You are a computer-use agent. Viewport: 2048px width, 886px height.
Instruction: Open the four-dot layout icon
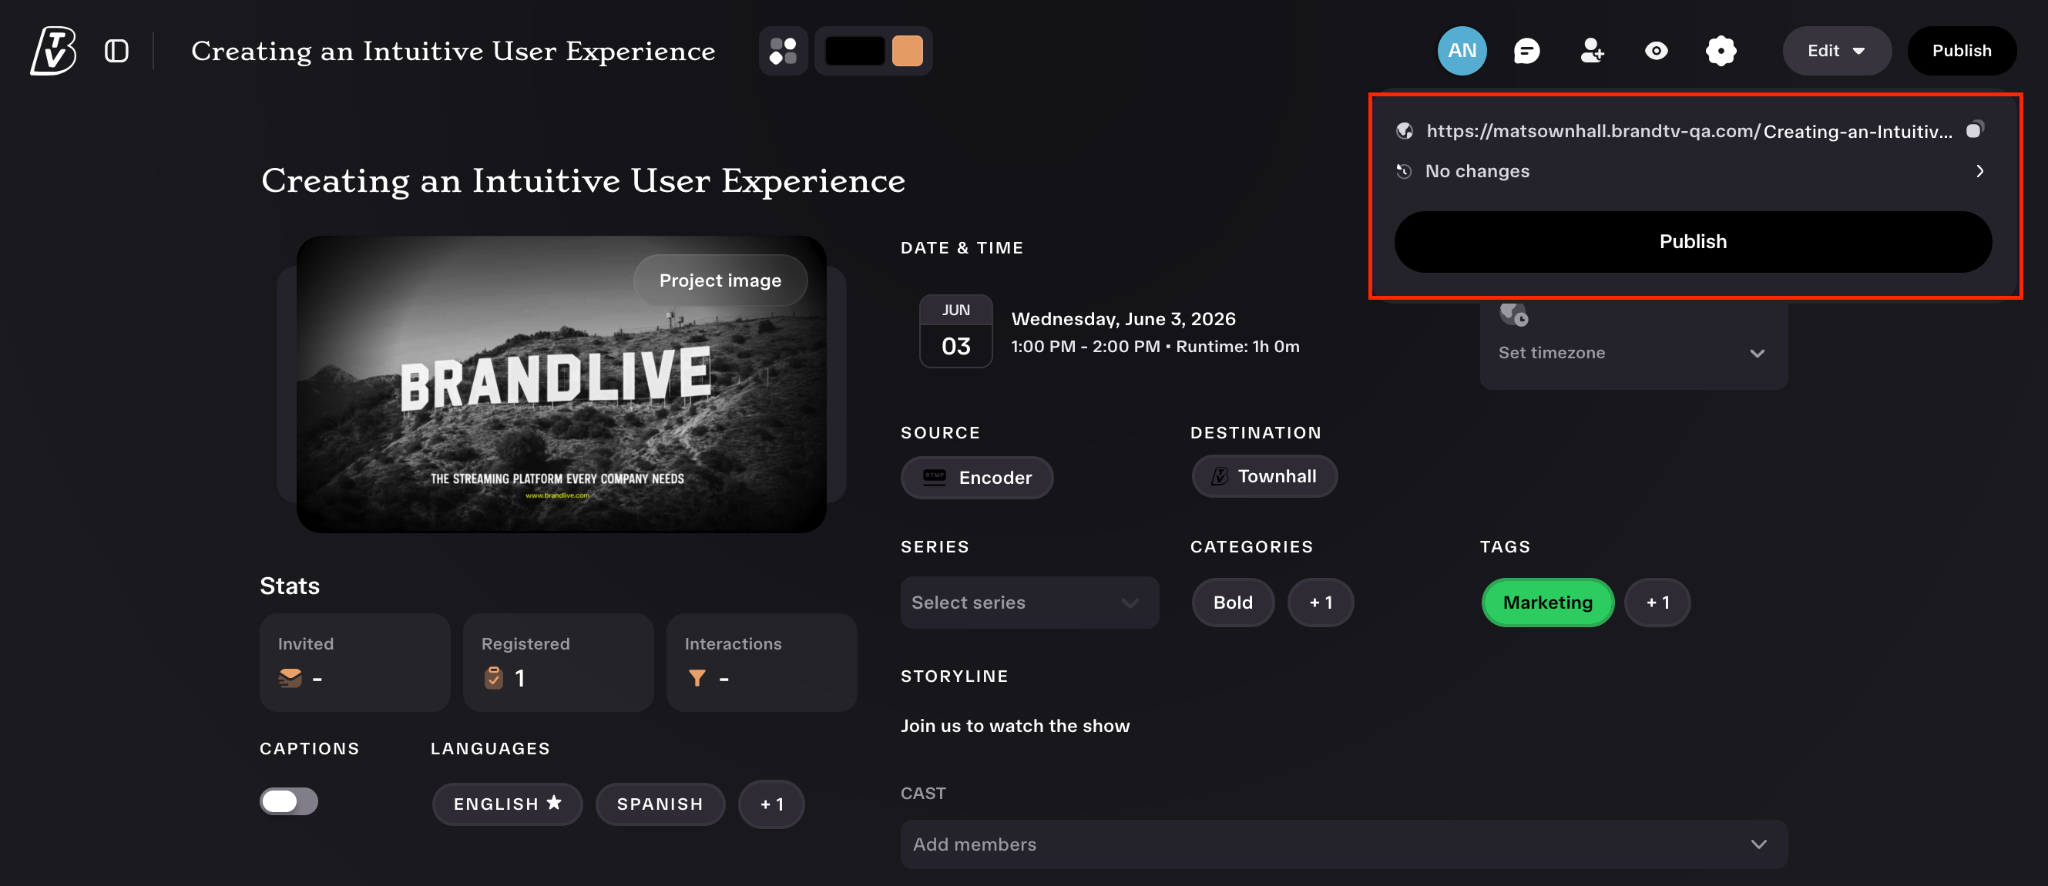(x=783, y=51)
